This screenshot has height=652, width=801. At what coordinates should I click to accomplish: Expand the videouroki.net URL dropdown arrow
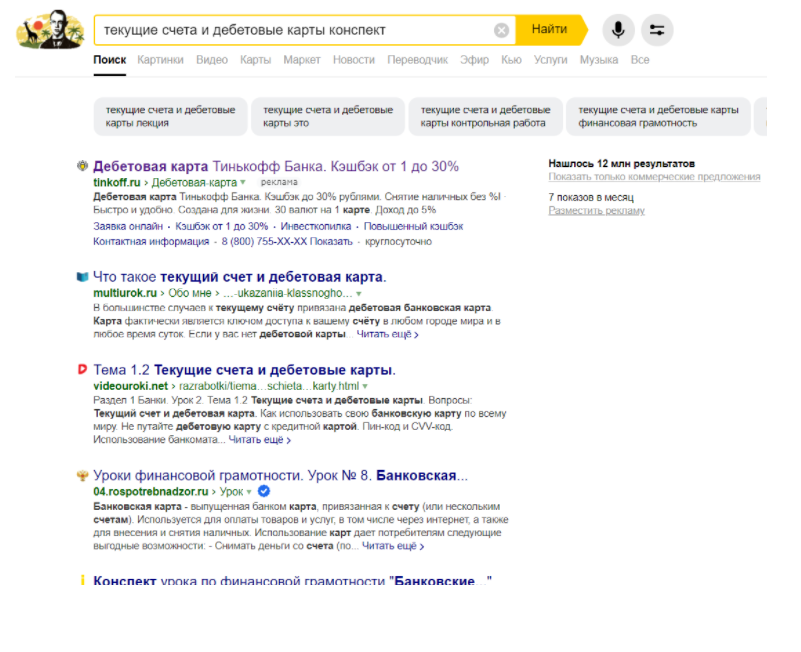click(x=365, y=386)
